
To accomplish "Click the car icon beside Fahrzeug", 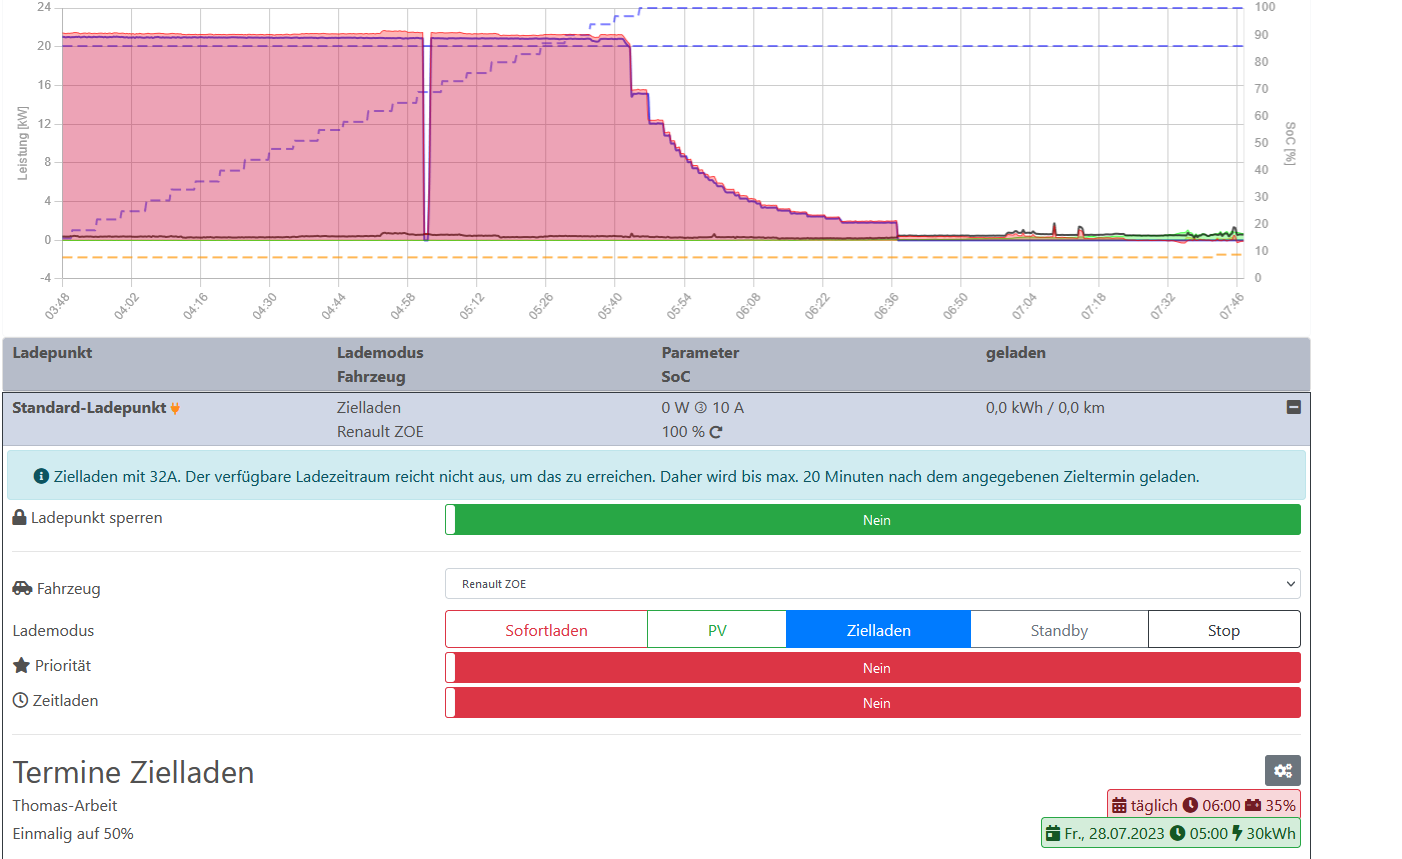I will (x=22, y=588).
